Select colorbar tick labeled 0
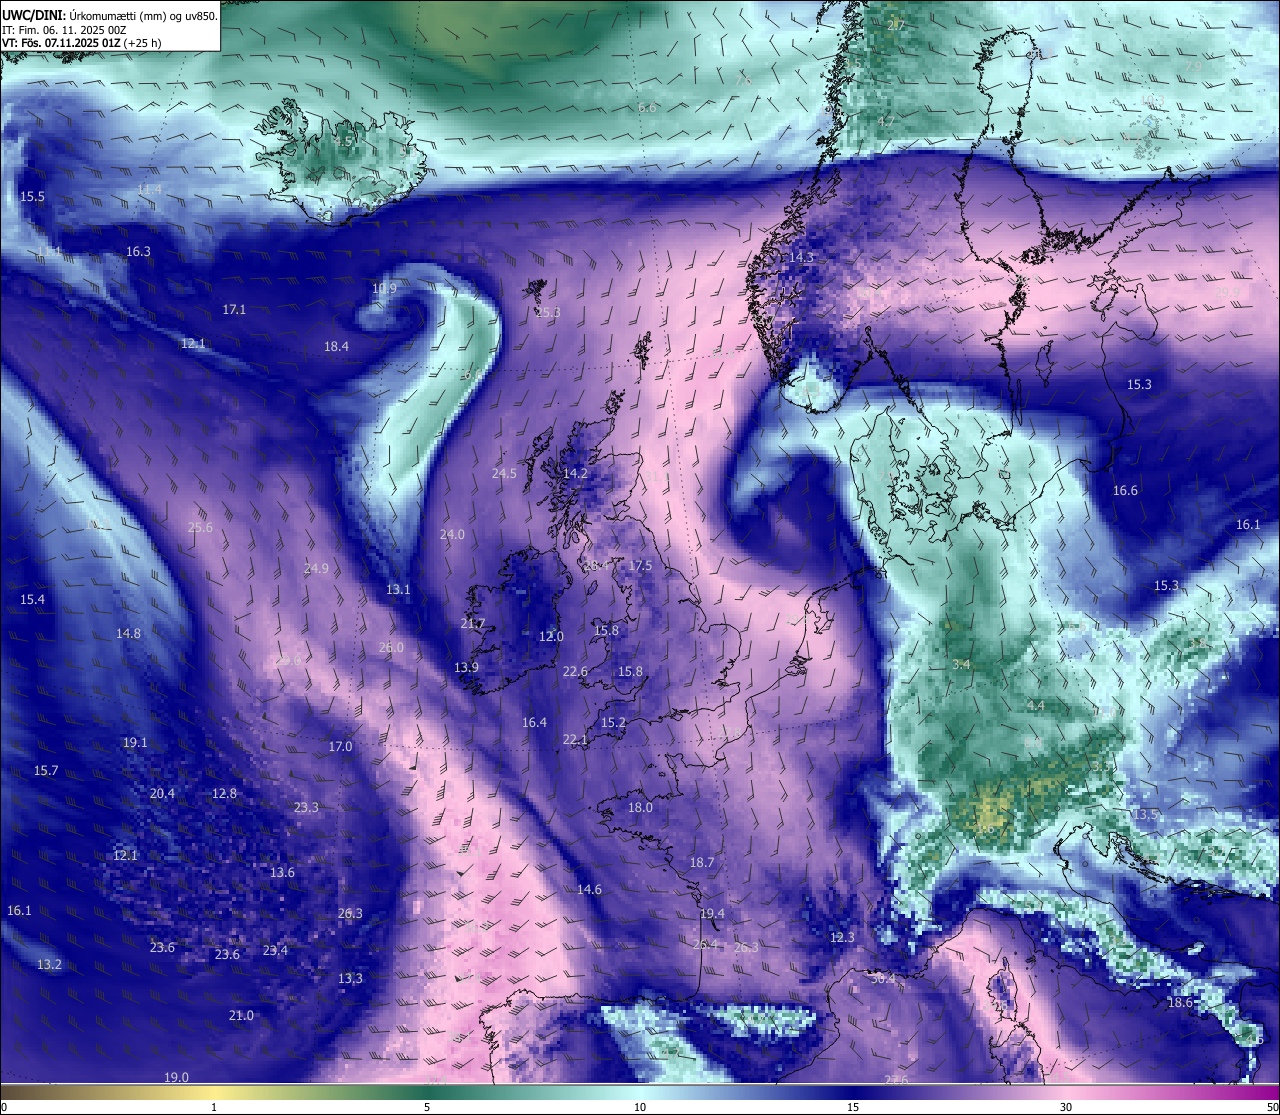Image resolution: width=1280 pixels, height=1115 pixels. coord(5,1107)
